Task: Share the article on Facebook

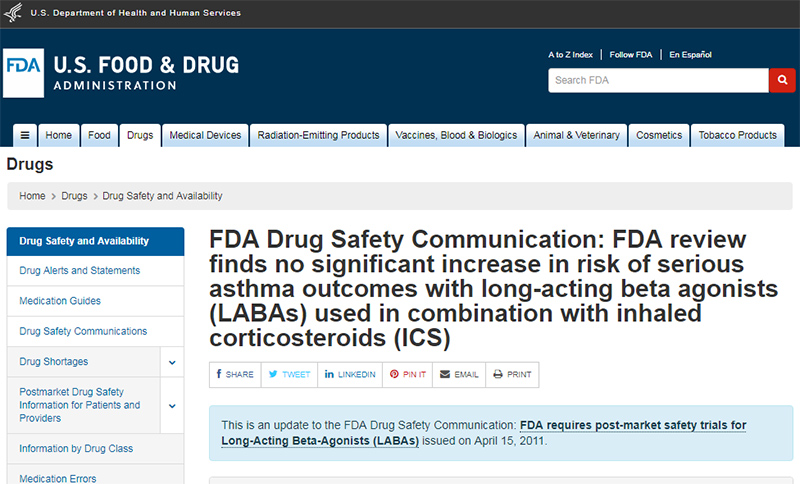Action: pyautogui.click(x=235, y=375)
